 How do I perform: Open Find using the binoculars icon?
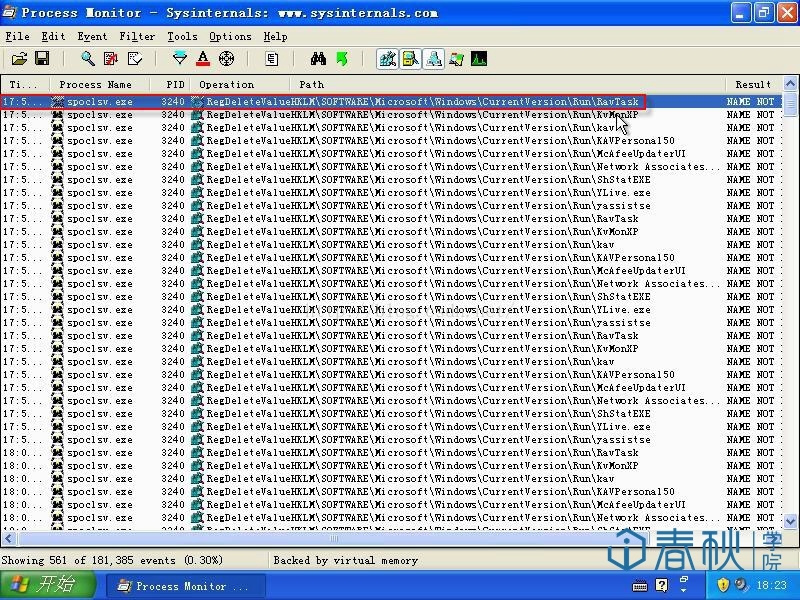[318, 59]
